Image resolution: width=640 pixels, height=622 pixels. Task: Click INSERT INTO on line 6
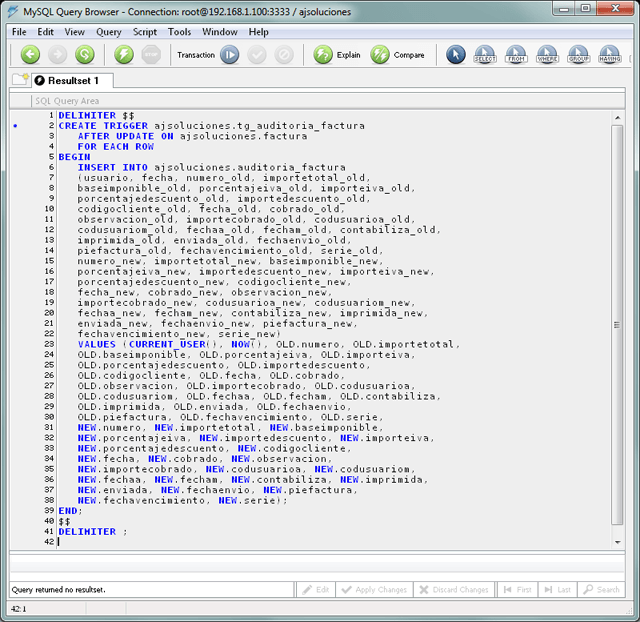[x=113, y=167]
